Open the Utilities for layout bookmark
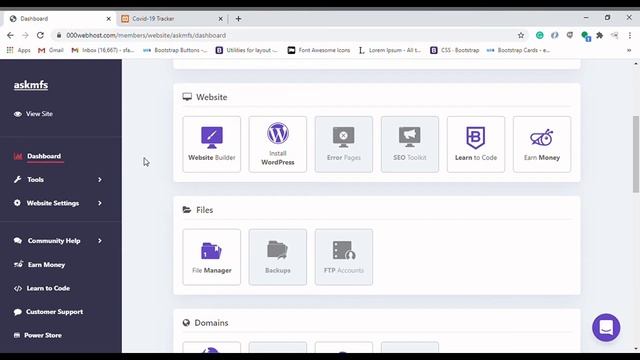 click(247, 50)
